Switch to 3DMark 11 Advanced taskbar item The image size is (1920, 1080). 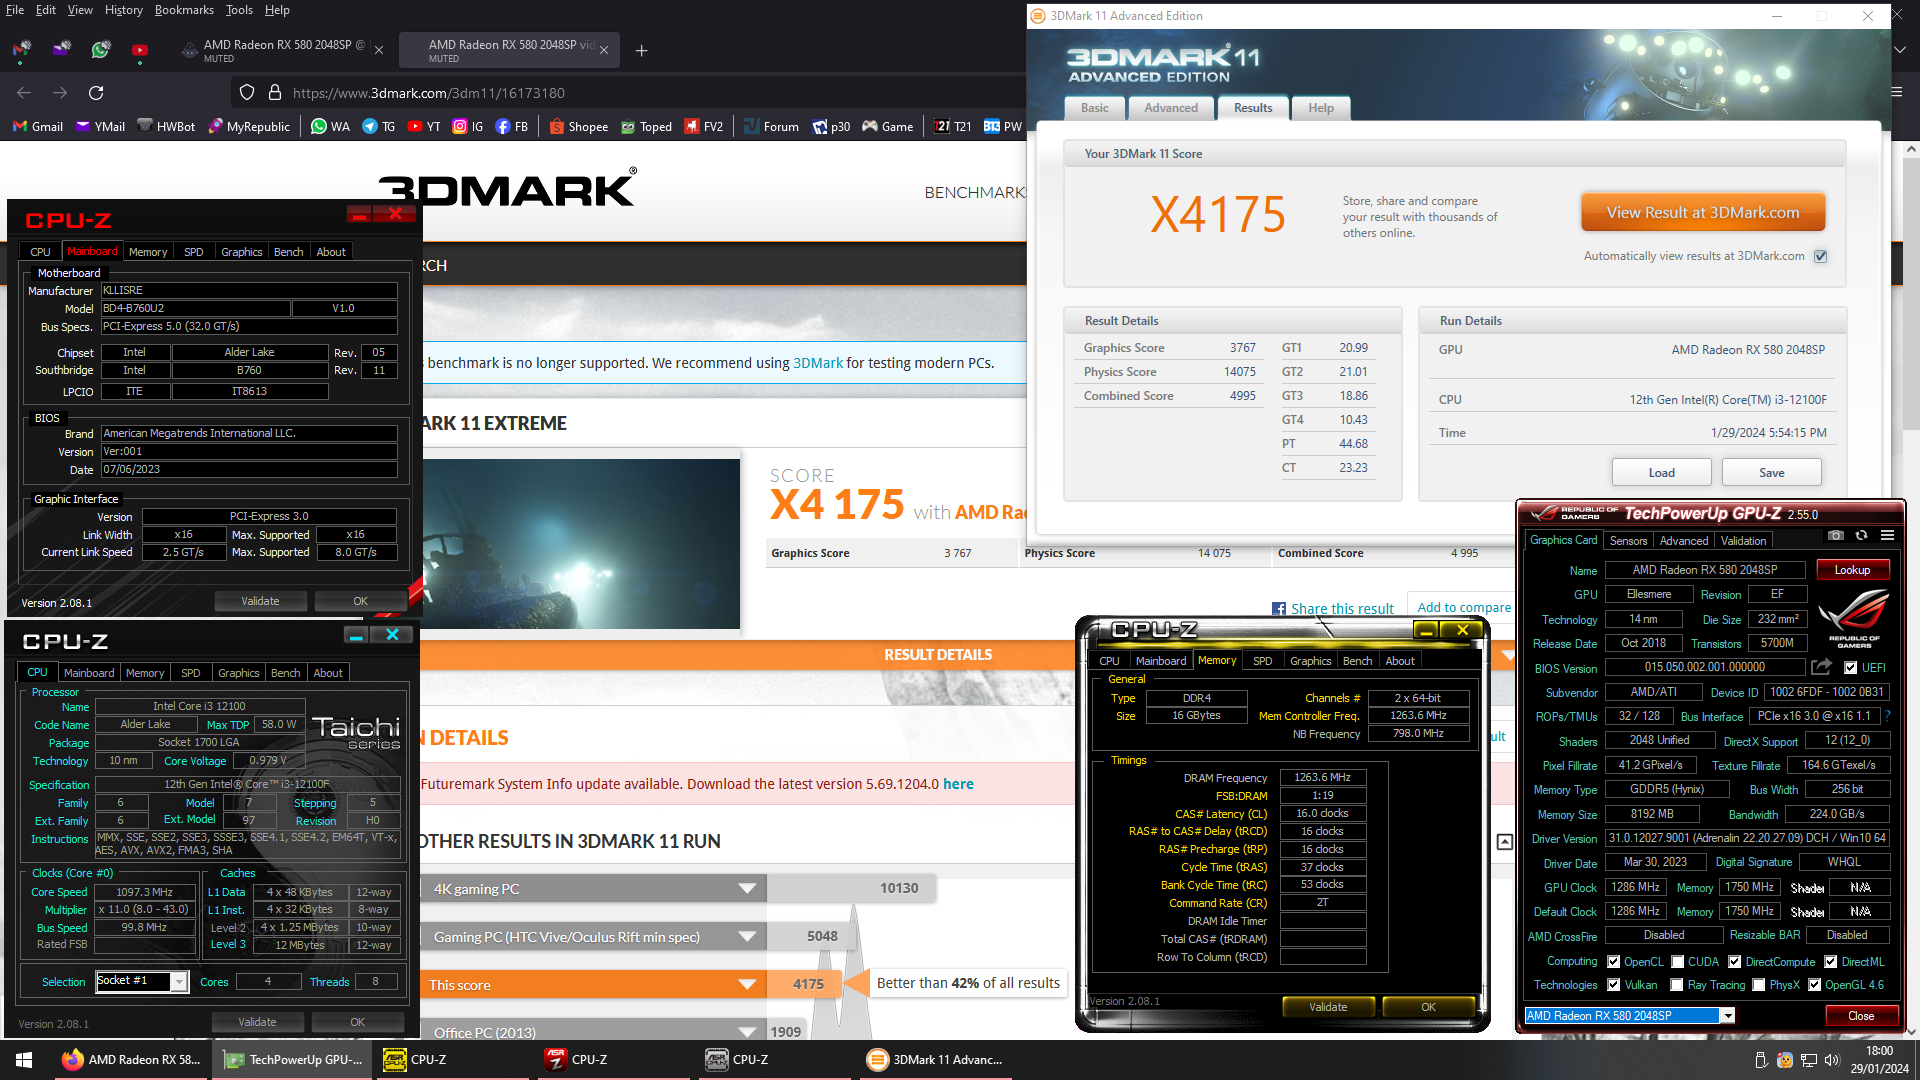tap(936, 1060)
